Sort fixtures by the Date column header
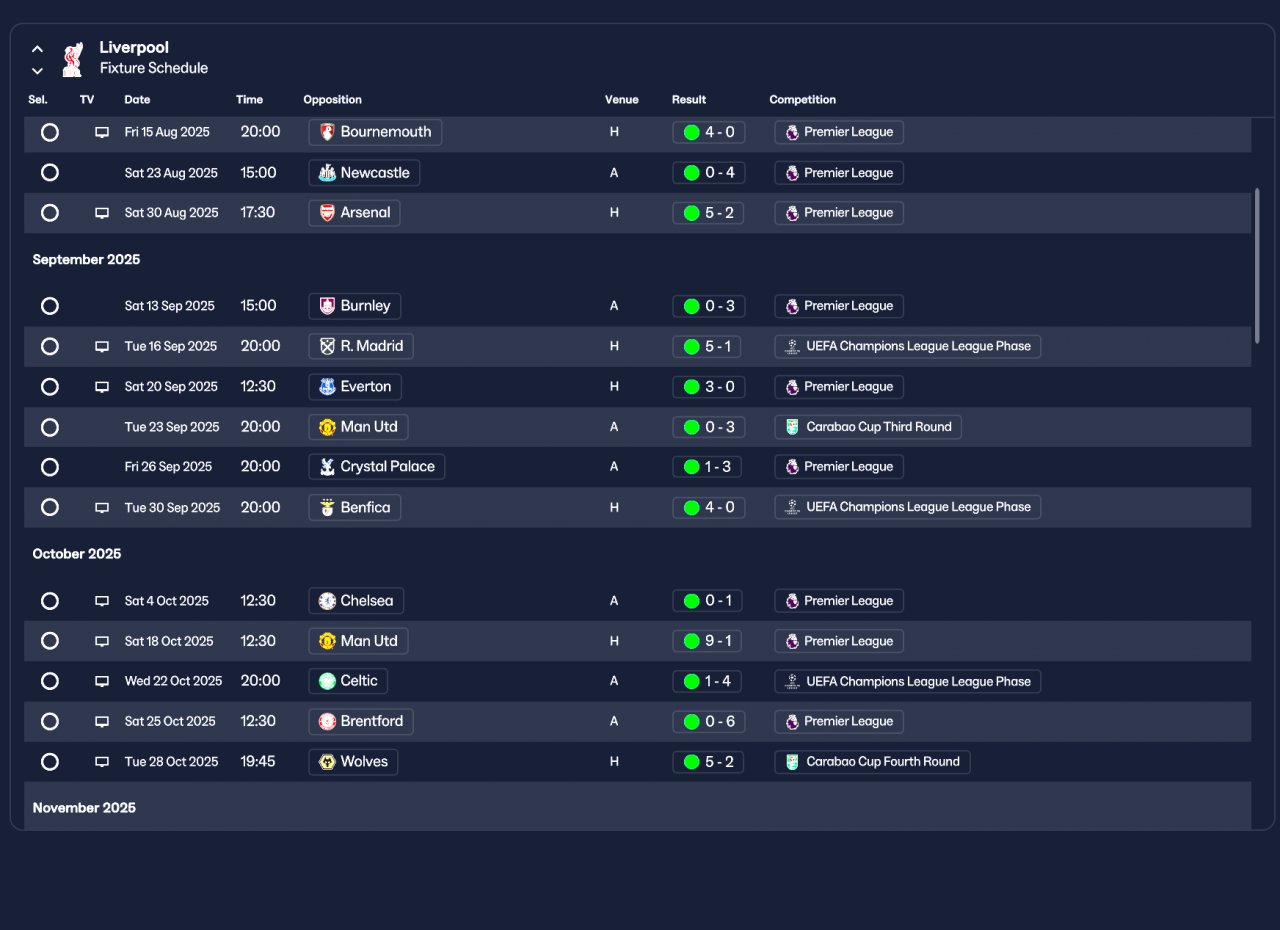Image resolution: width=1280 pixels, height=930 pixels. click(137, 100)
